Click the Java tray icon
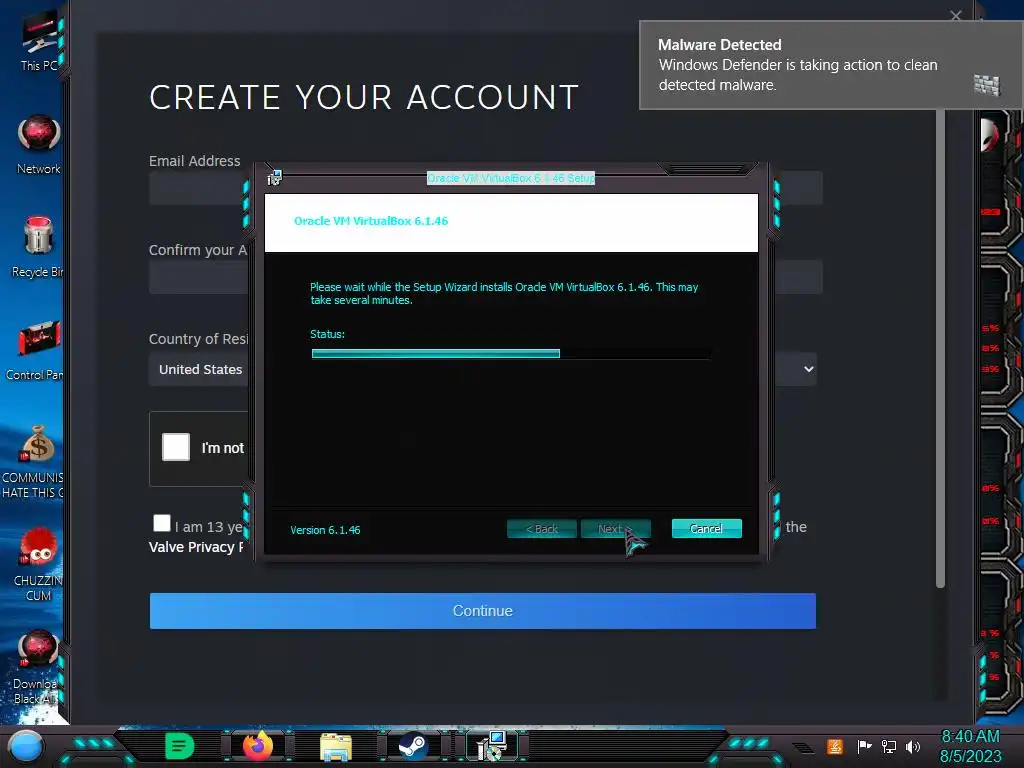 pyautogui.click(x=834, y=746)
